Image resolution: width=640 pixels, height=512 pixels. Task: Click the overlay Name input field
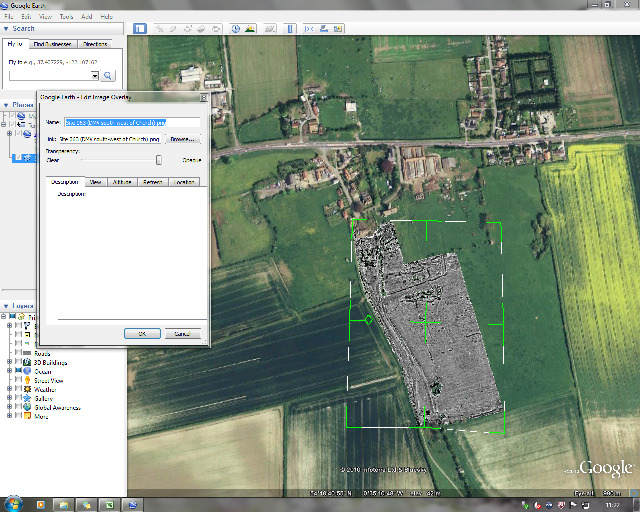tap(132, 122)
